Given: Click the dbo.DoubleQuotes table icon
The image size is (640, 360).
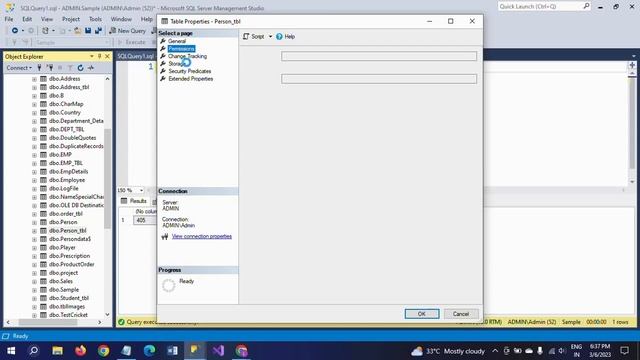Looking at the screenshot, I should (x=43, y=138).
